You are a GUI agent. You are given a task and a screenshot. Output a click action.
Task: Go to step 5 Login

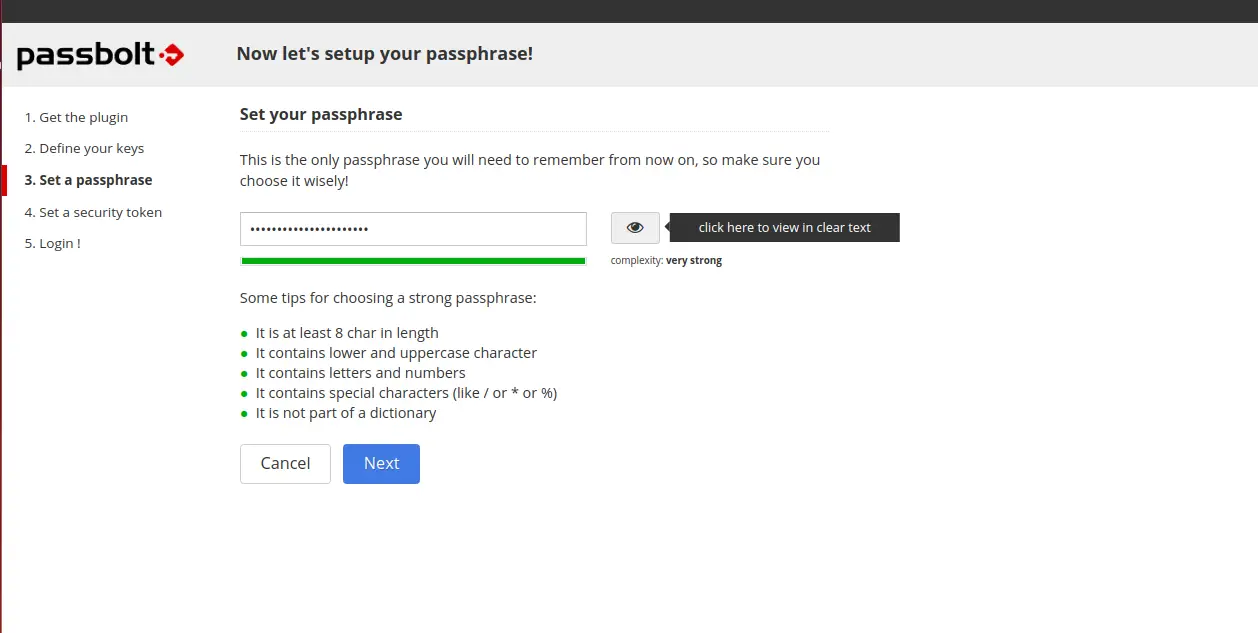tap(52, 243)
